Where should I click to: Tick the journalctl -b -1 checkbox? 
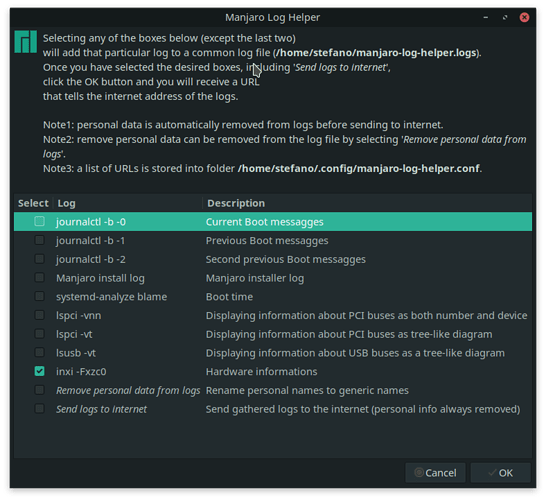39,240
